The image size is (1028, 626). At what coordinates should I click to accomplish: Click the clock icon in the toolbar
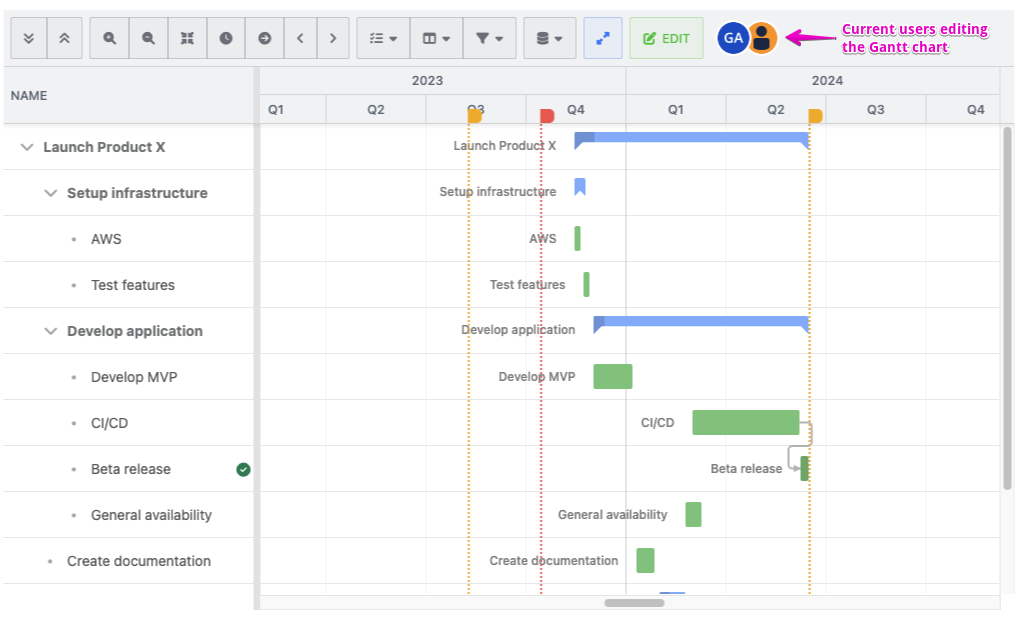(226, 38)
